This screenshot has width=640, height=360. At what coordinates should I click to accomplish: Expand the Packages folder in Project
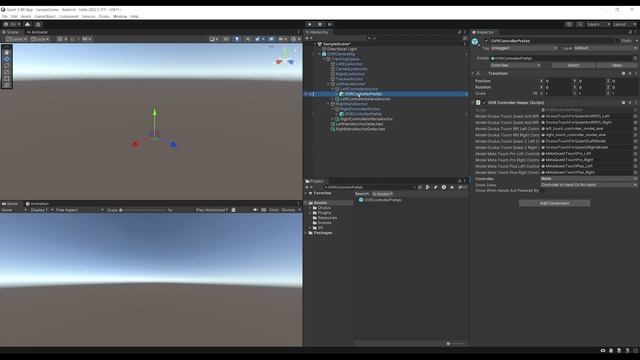click(x=306, y=233)
